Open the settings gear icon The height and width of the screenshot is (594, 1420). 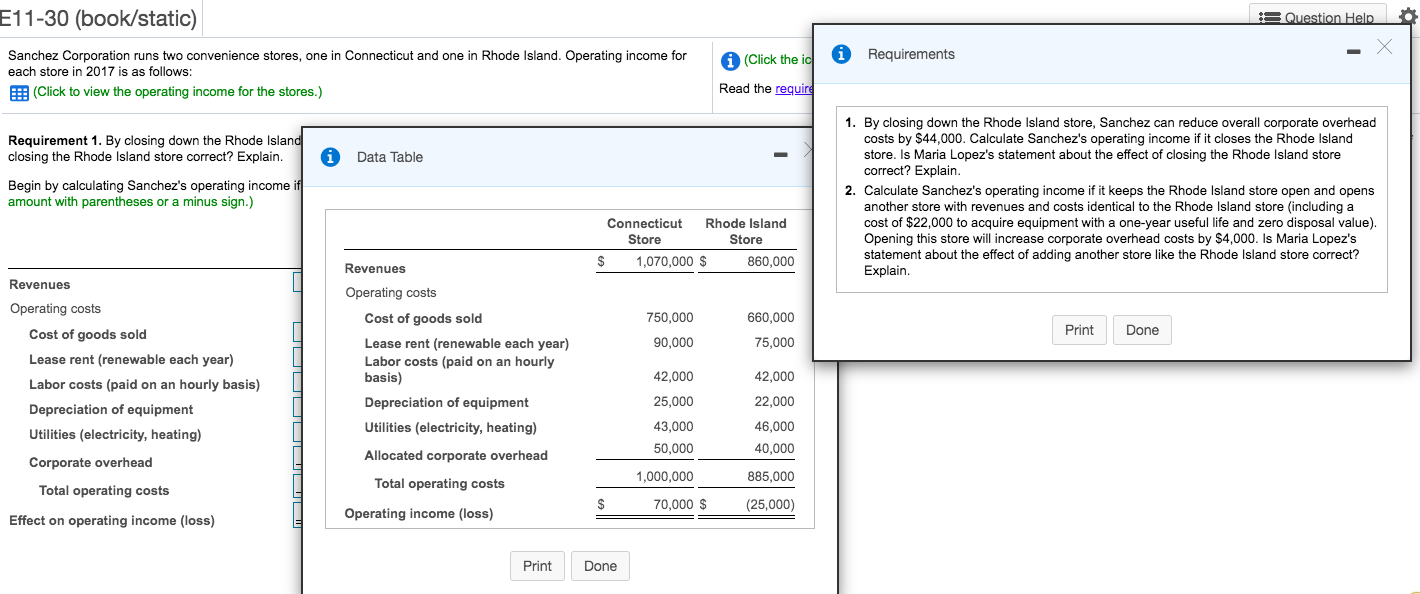(1406, 17)
